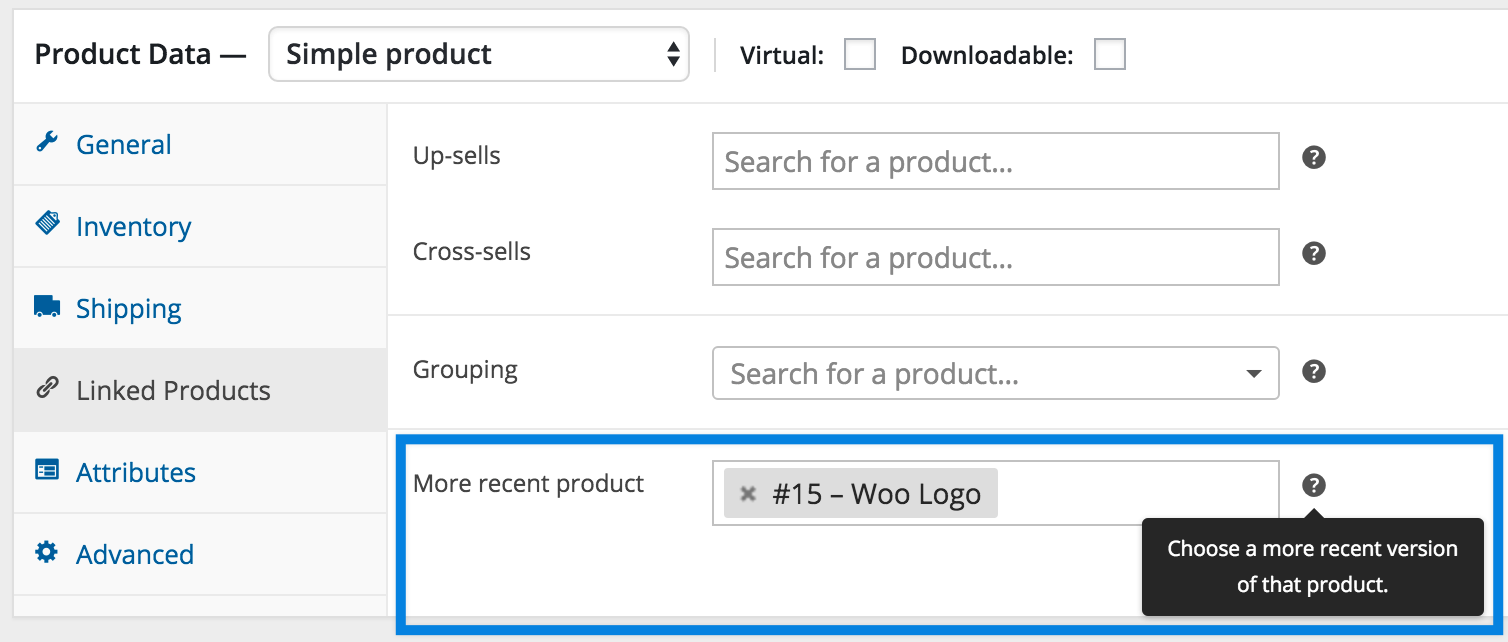Click the More recent product help icon

point(1313,486)
